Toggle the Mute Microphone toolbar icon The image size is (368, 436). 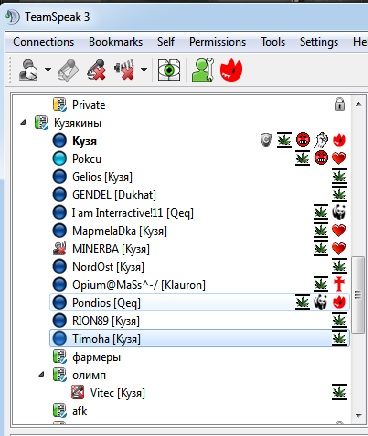96,70
